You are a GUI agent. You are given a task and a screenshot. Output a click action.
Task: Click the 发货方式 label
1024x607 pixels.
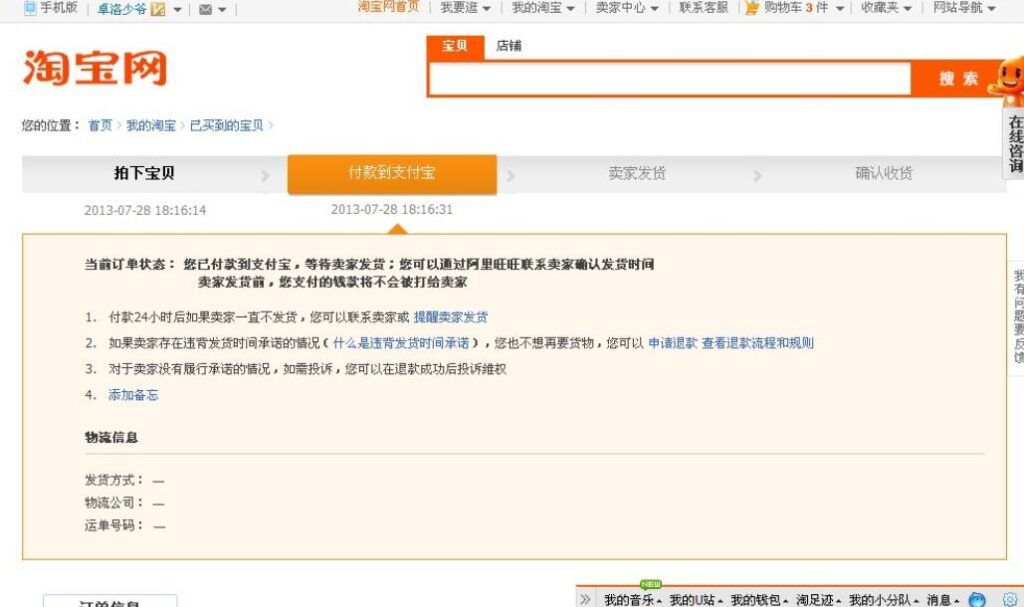point(114,480)
